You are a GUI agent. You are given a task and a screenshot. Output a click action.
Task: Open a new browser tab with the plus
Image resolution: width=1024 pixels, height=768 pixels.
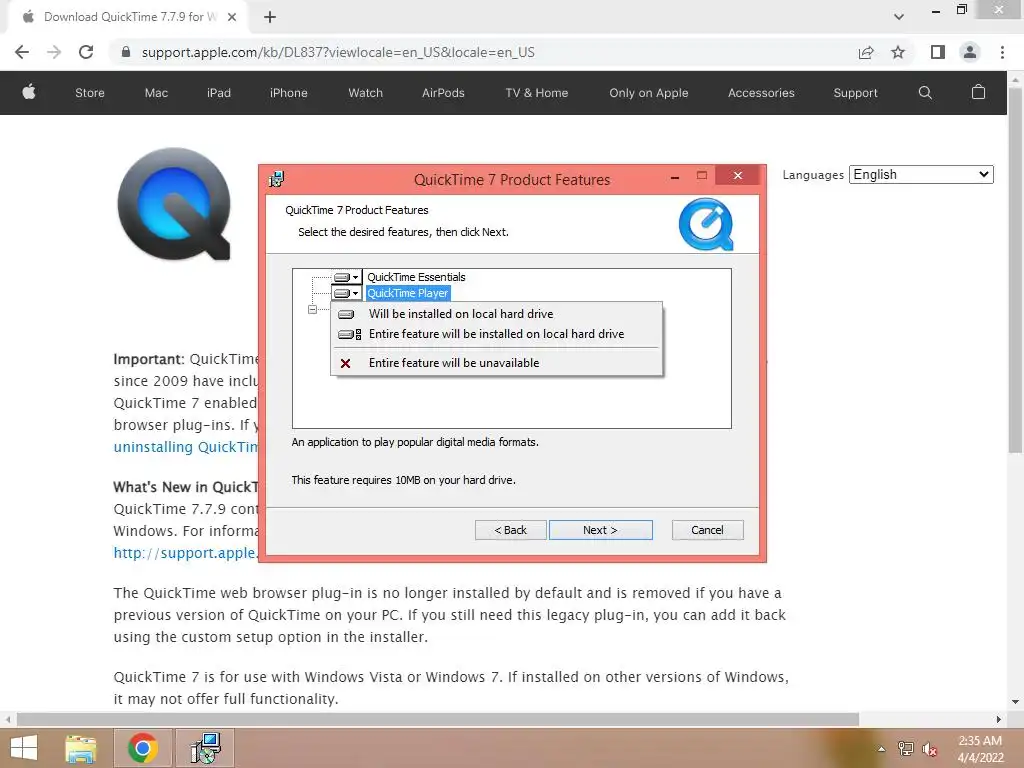[270, 17]
